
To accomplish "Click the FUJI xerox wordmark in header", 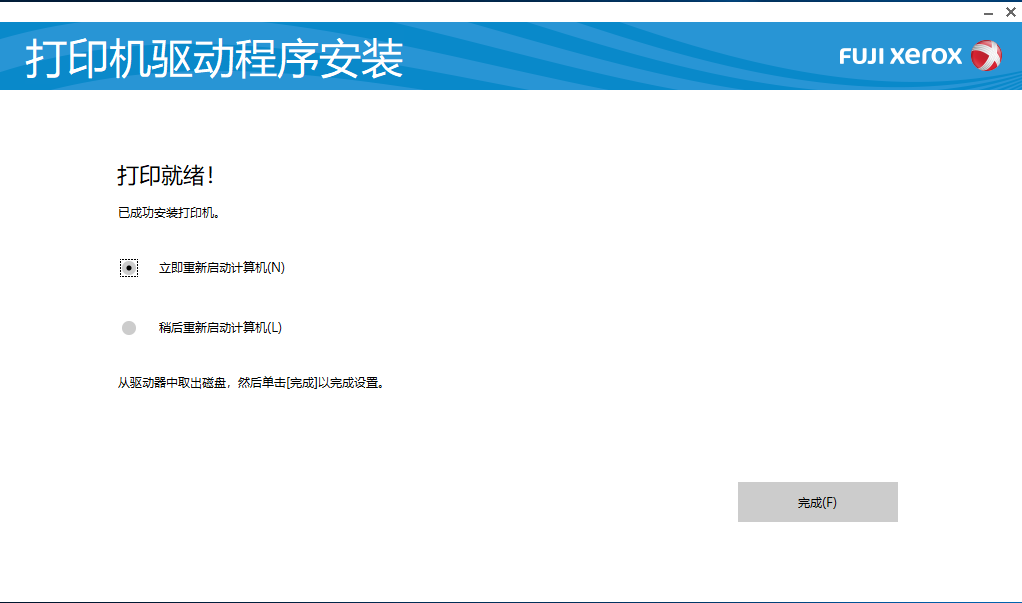I will (x=900, y=56).
